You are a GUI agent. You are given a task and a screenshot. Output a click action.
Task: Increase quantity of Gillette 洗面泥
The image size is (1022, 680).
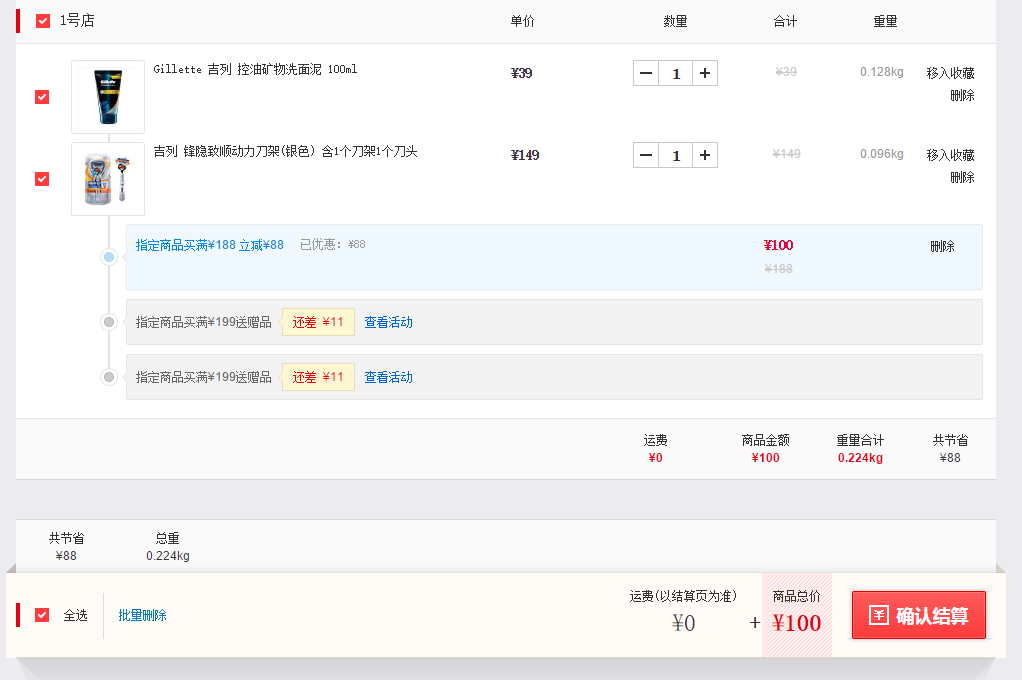click(705, 73)
